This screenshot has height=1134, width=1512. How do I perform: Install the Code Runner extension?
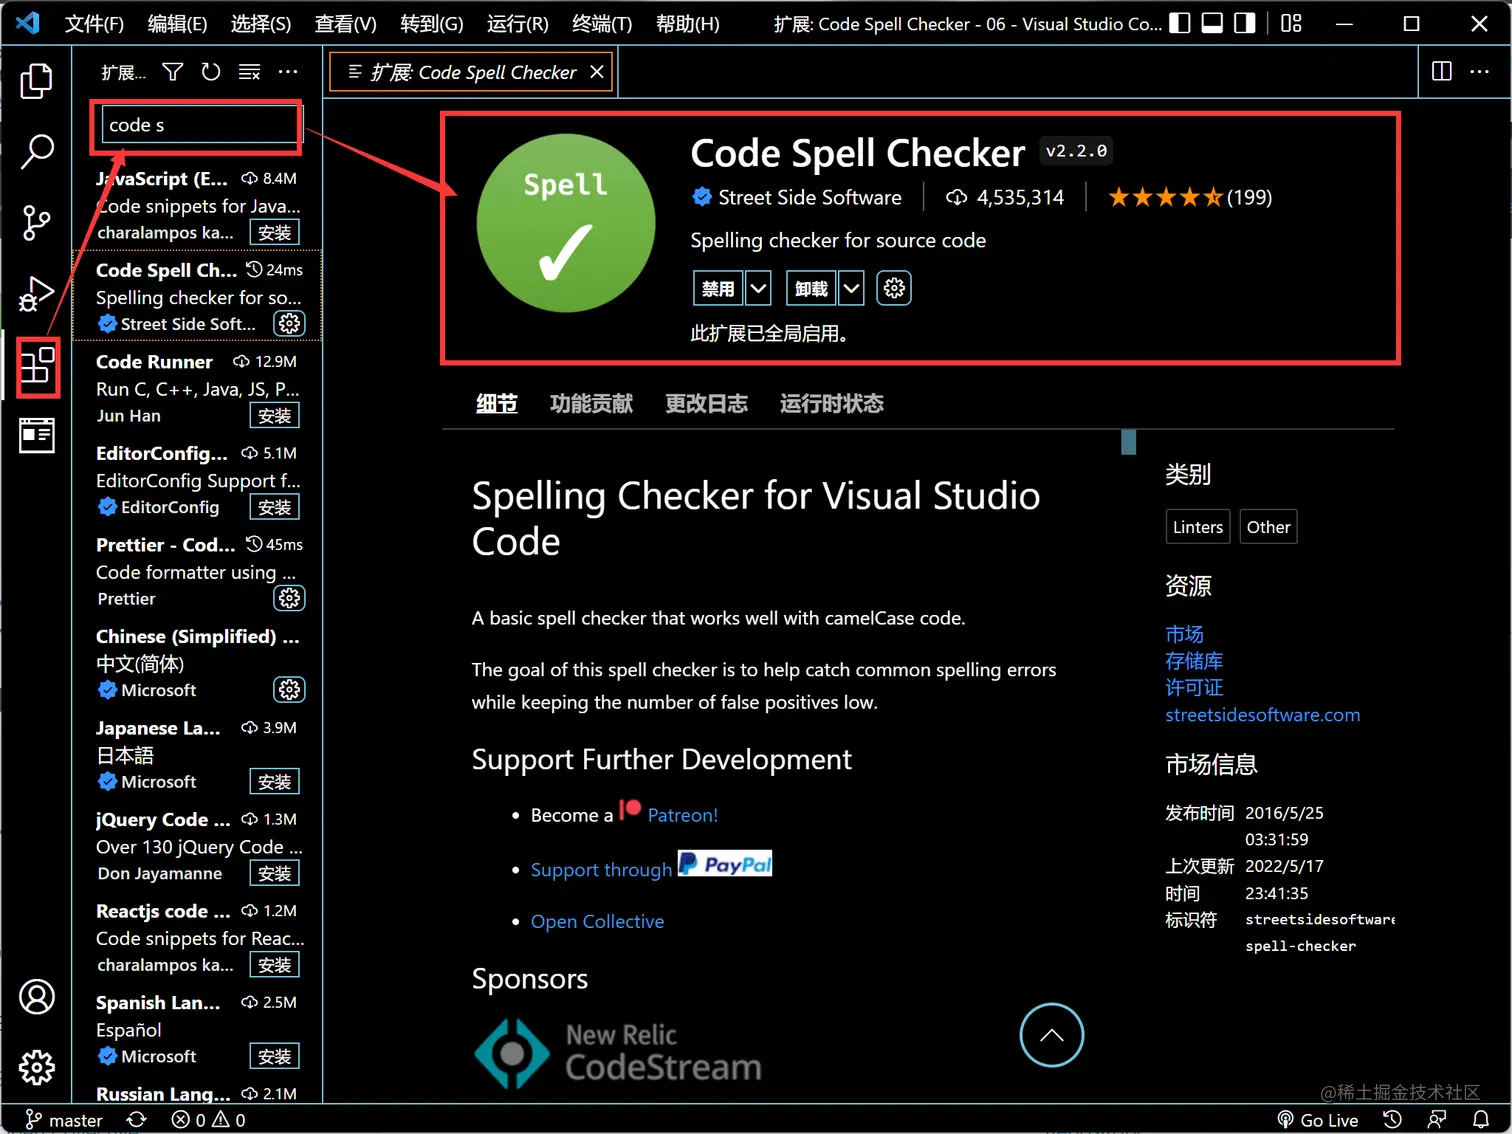coord(274,415)
